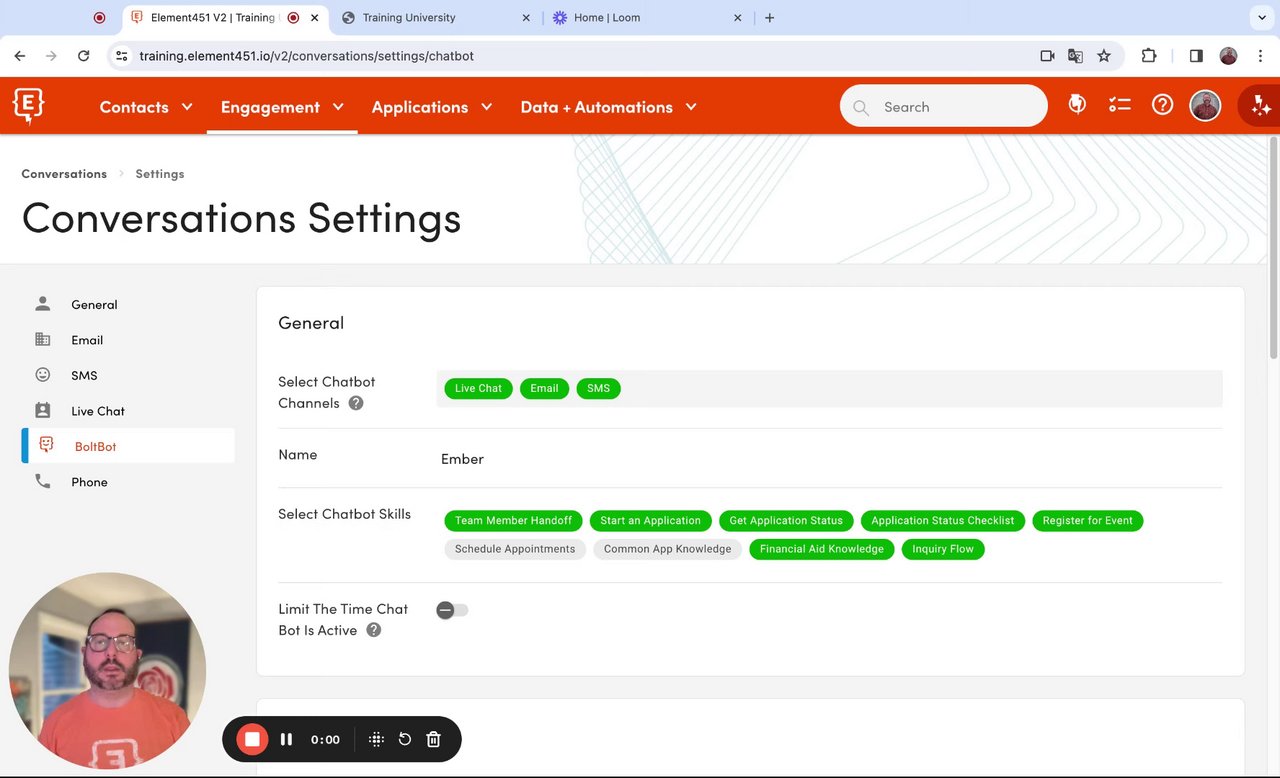Click the Email icon in sidebar
Screen dimensions: 1280x778
42,339
